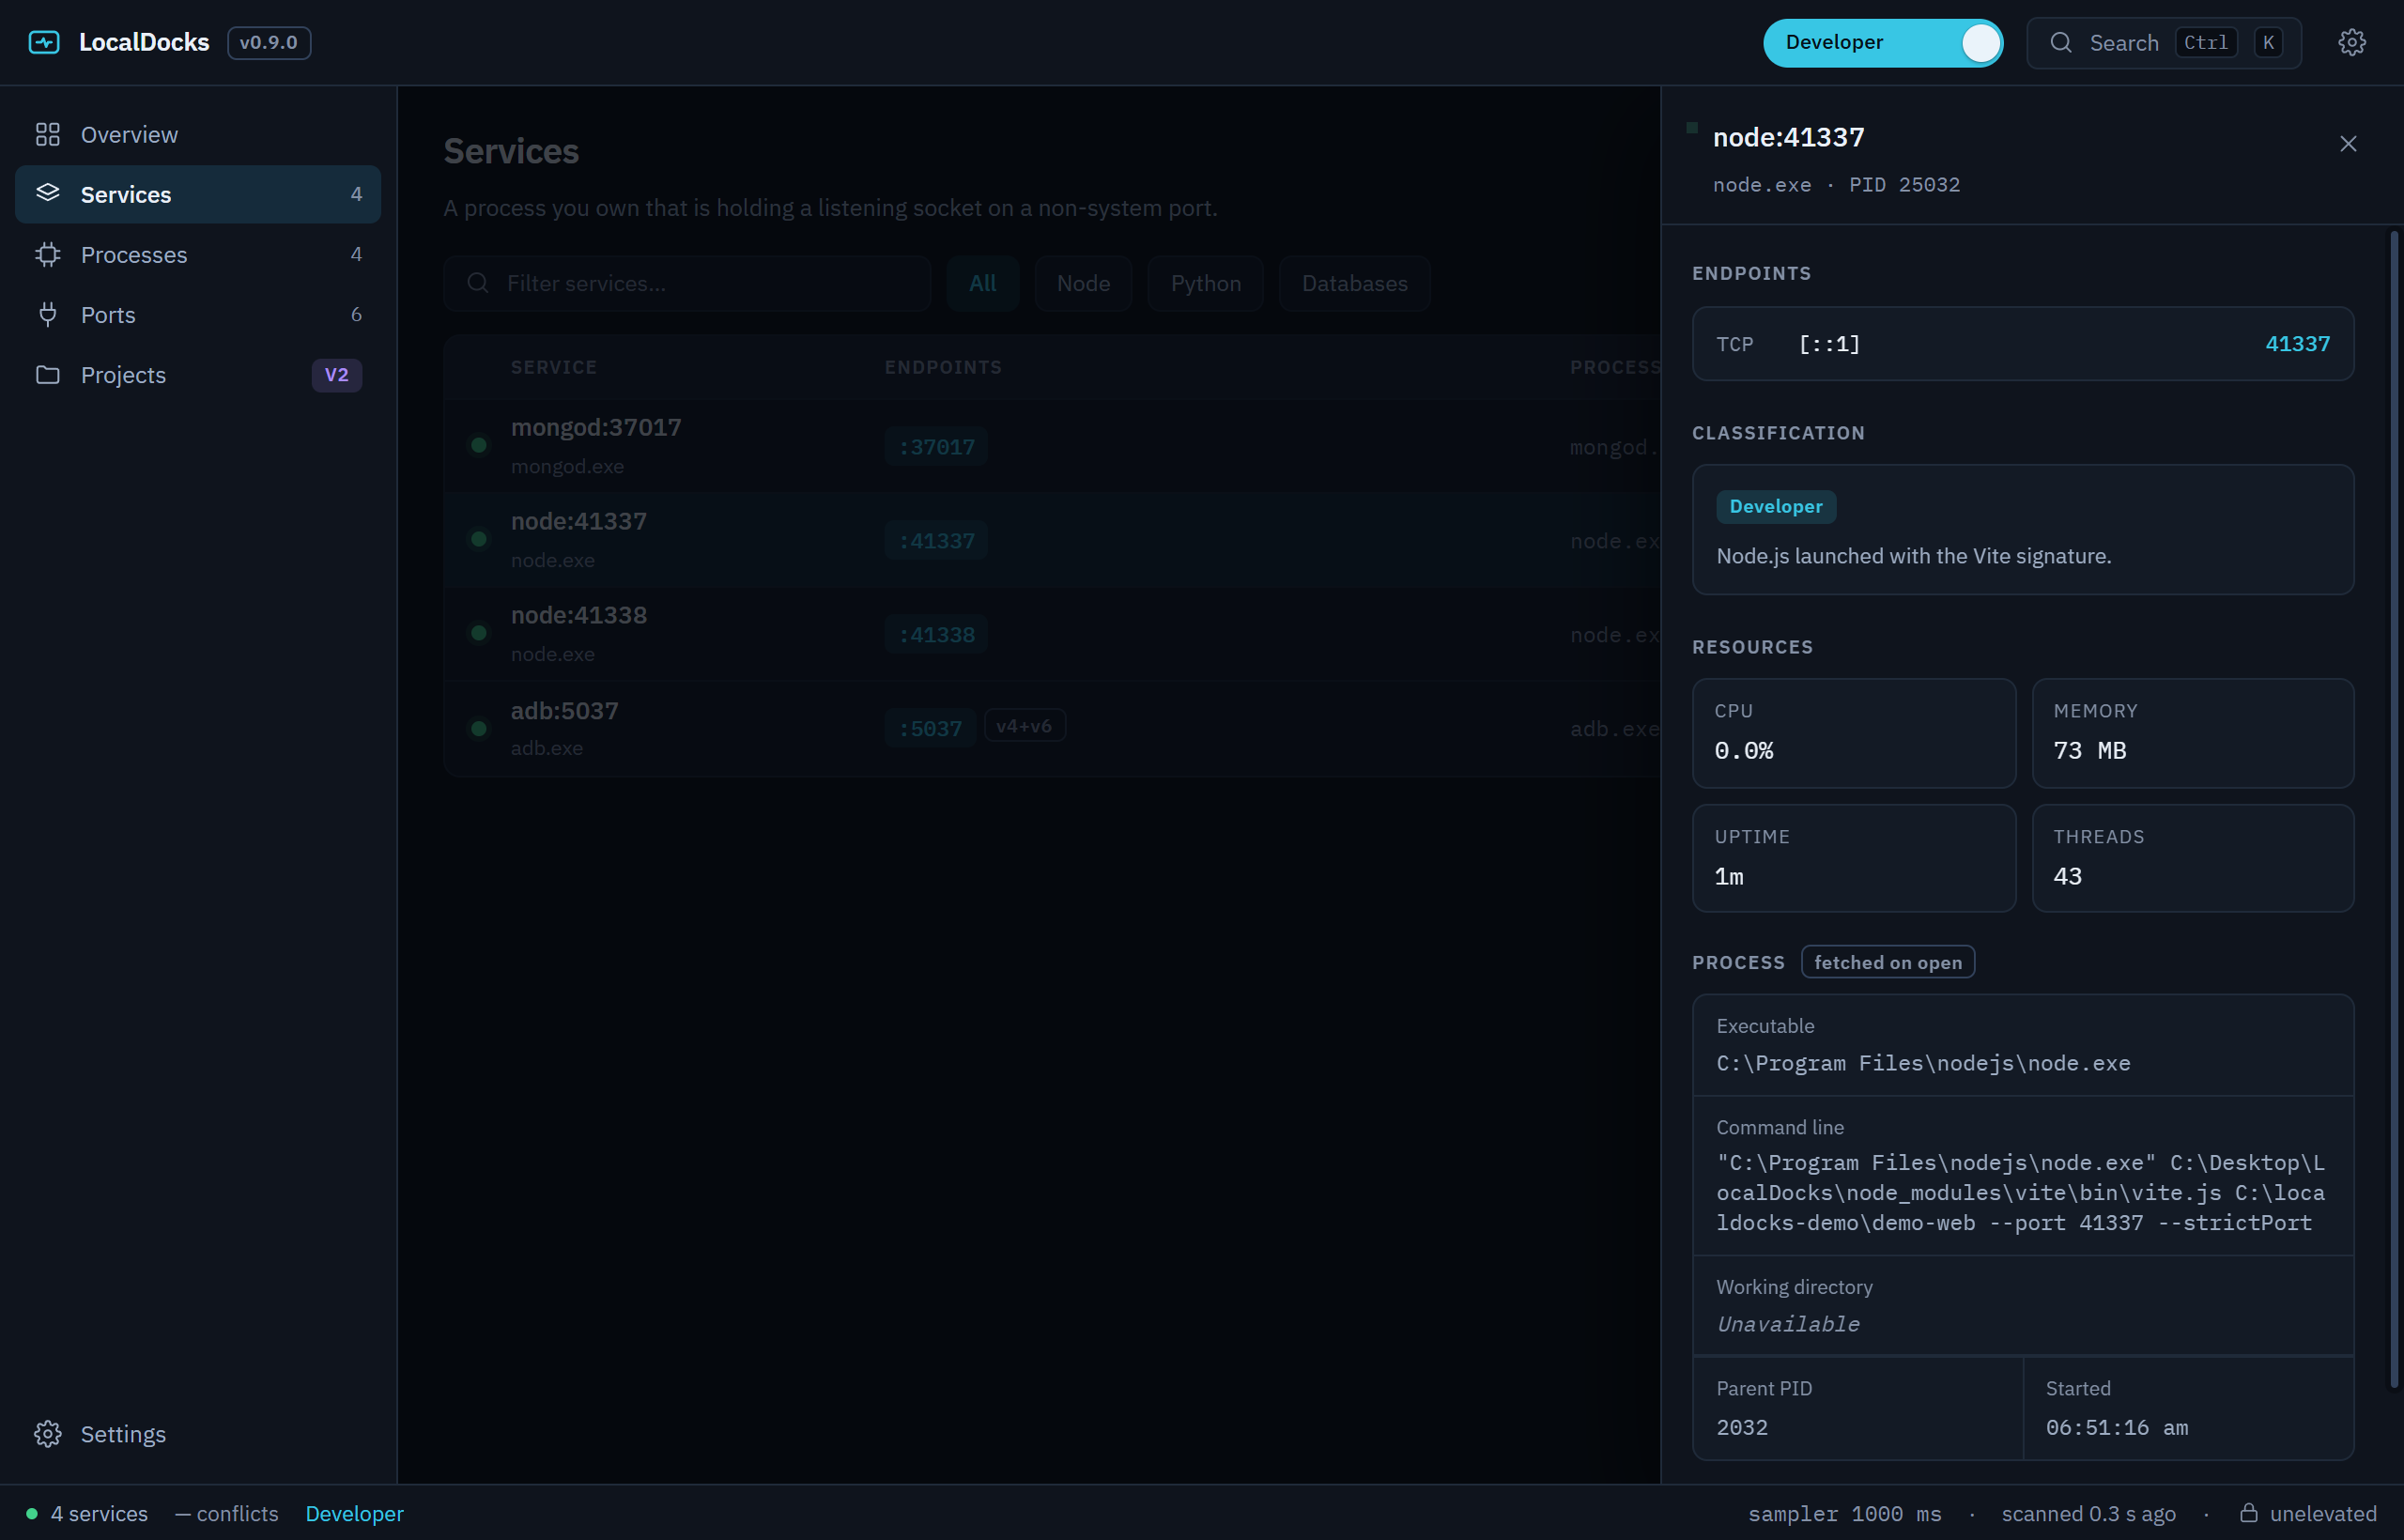Click the conflicts status entry
2404x1540 pixels.
(x=227, y=1513)
